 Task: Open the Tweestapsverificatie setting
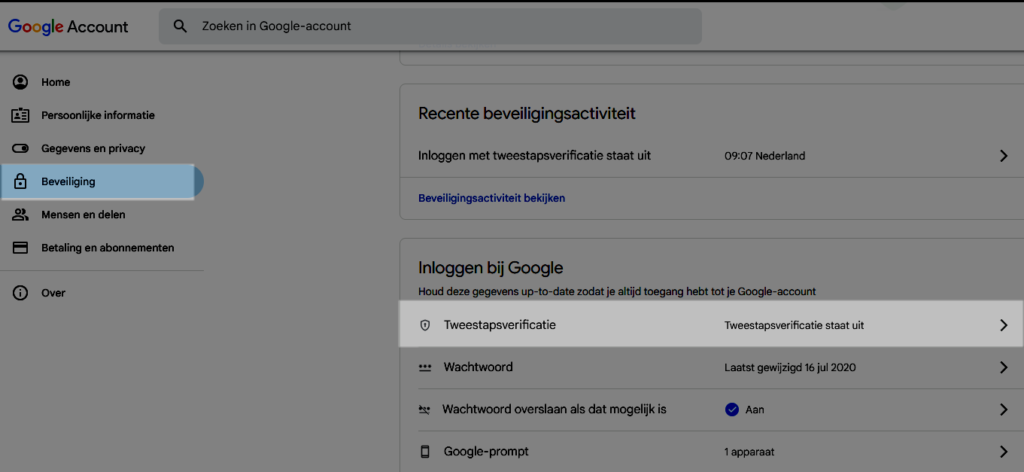click(711, 324)
